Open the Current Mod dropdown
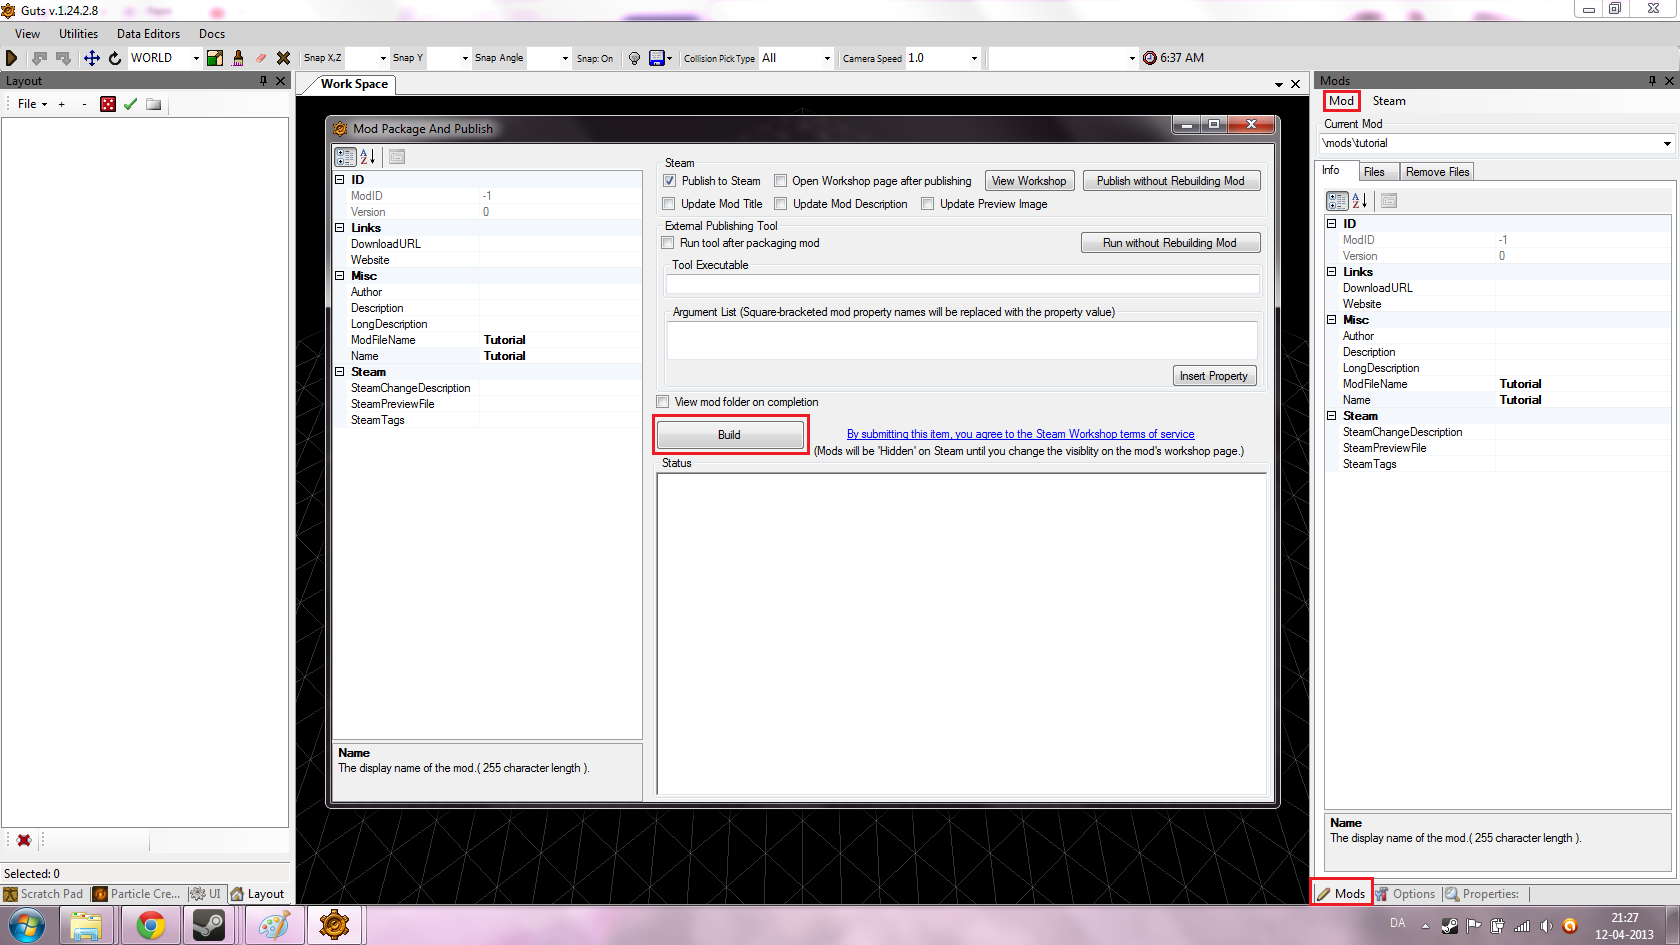The image size is (1680, 945). (x=1667, y=144)
